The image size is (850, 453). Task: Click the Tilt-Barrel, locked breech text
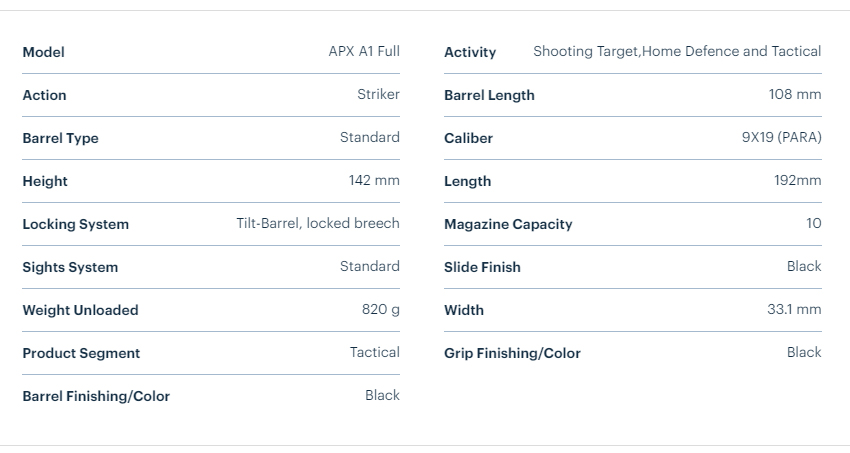pyautogui.click(x=317, y=223)
